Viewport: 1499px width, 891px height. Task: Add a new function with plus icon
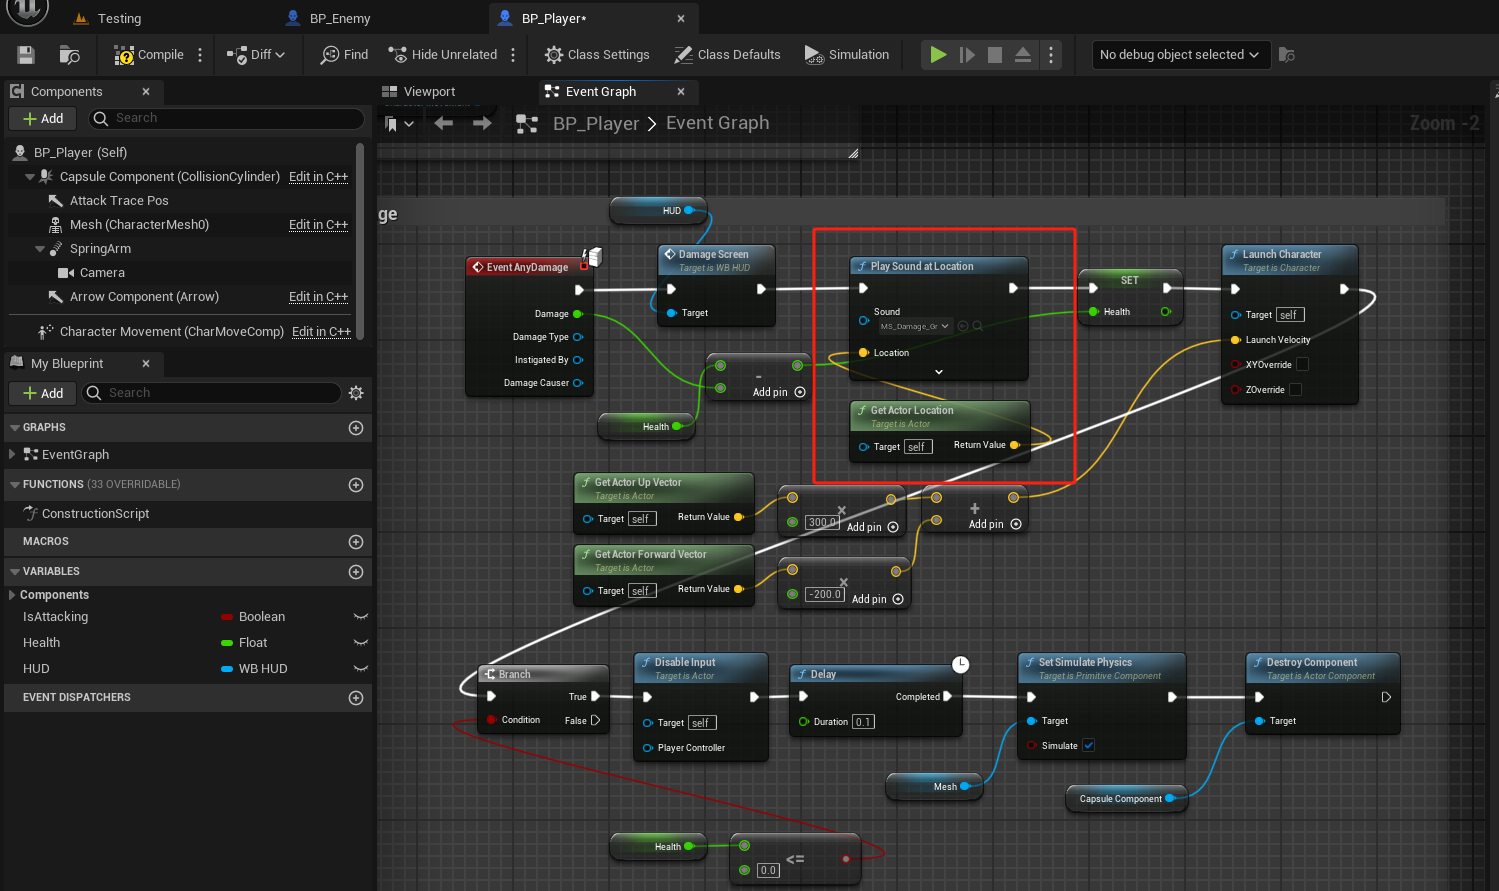356,485
